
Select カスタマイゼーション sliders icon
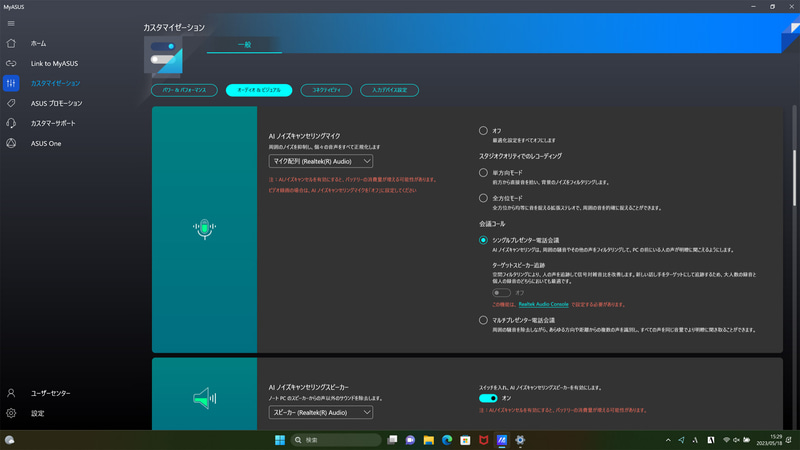click(x=11, y=83)
